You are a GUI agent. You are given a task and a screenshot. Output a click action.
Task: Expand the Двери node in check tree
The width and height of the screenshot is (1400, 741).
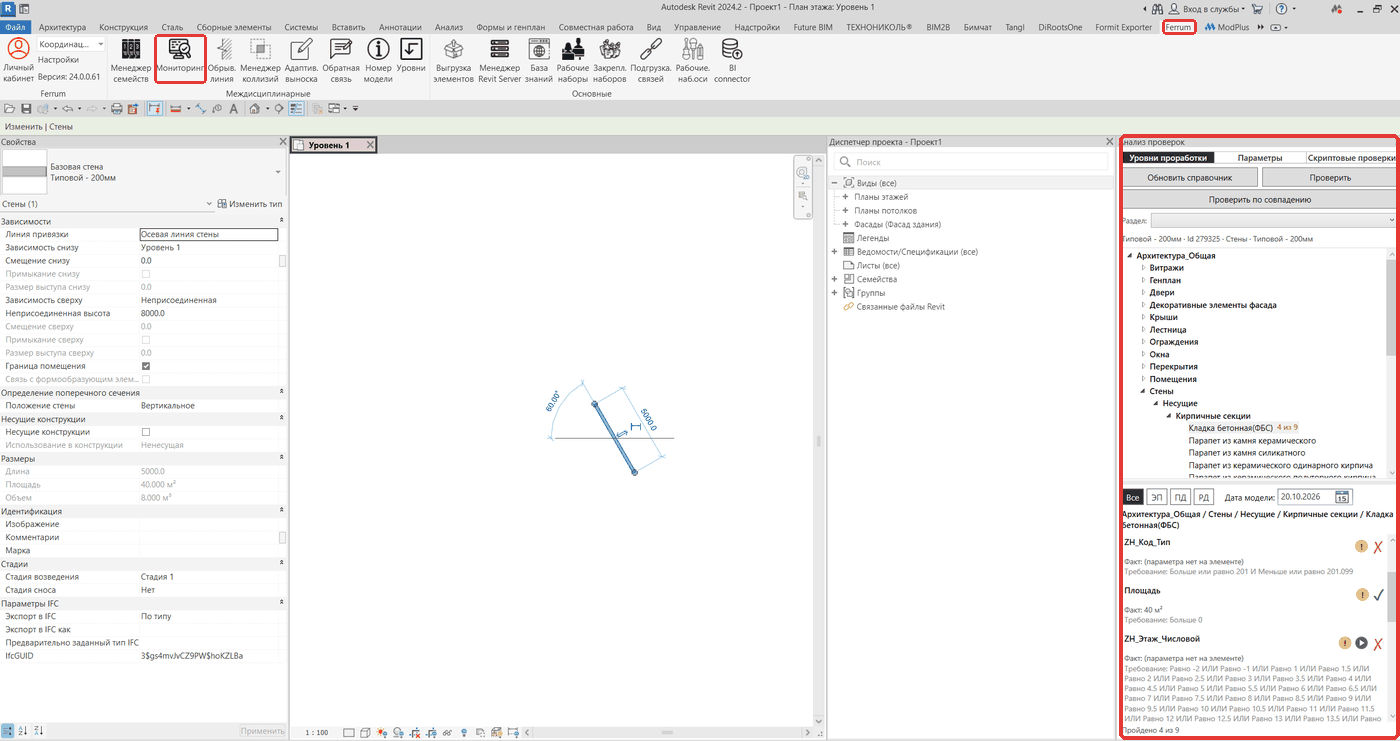tap(1144, 293)
